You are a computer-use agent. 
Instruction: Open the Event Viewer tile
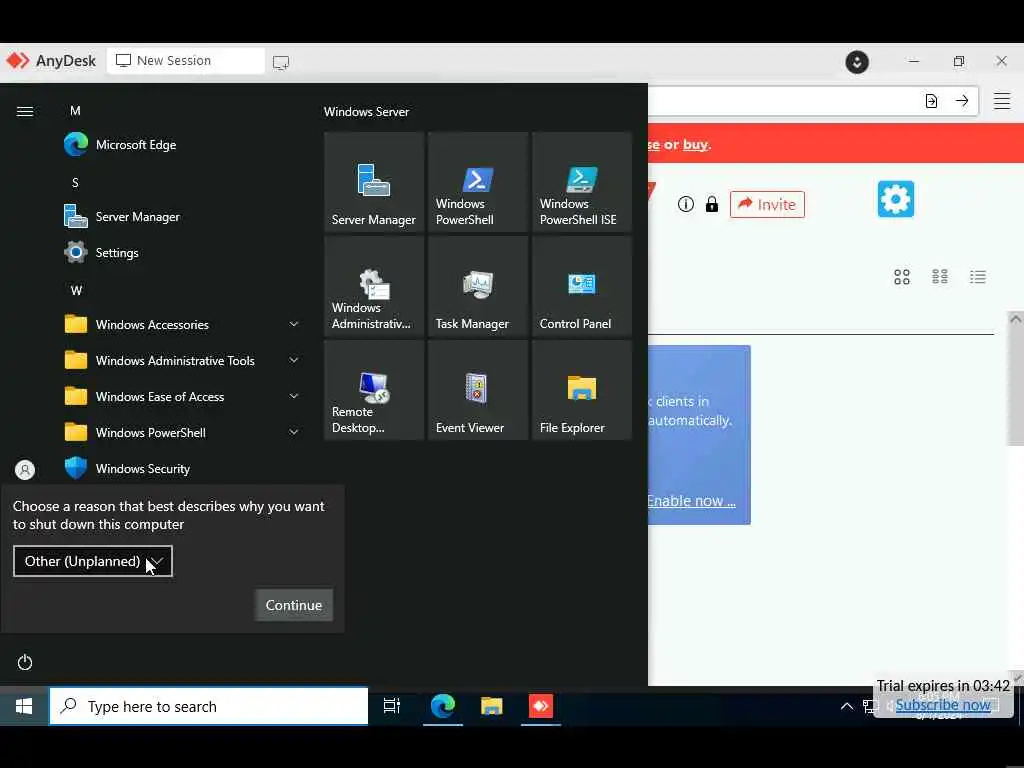(x=477, y=390)
